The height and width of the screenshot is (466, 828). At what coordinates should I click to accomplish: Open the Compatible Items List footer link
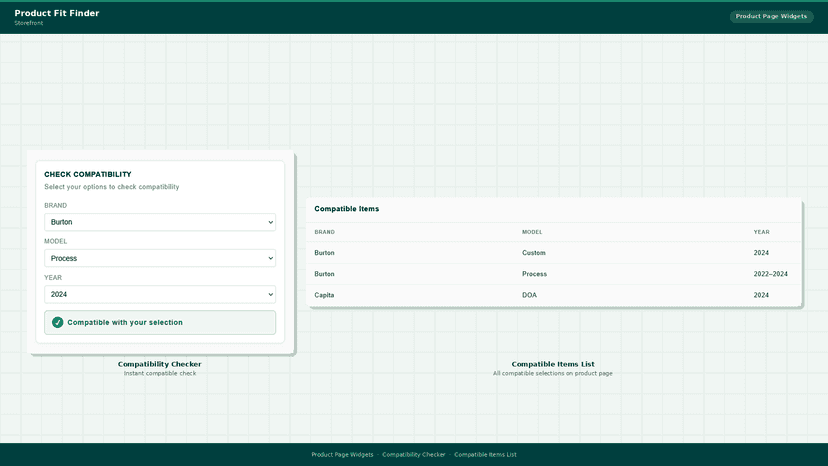485,454
